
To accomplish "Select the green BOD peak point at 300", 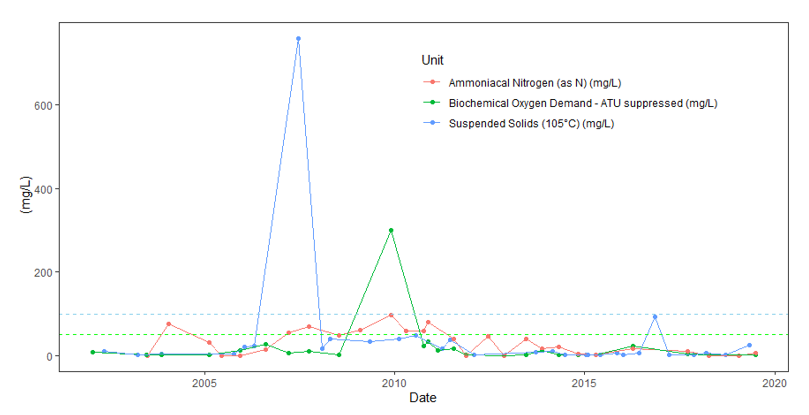I will pyautogui.click(x=391, y=230).
